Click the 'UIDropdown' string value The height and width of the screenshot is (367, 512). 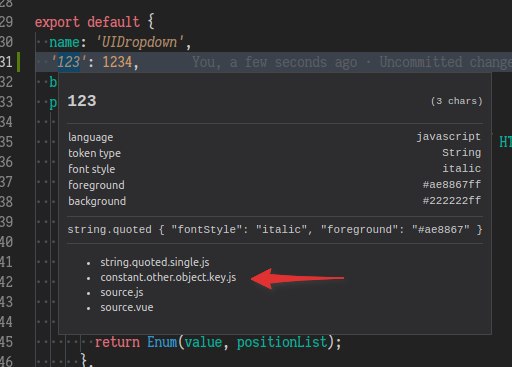pos(139,42)
